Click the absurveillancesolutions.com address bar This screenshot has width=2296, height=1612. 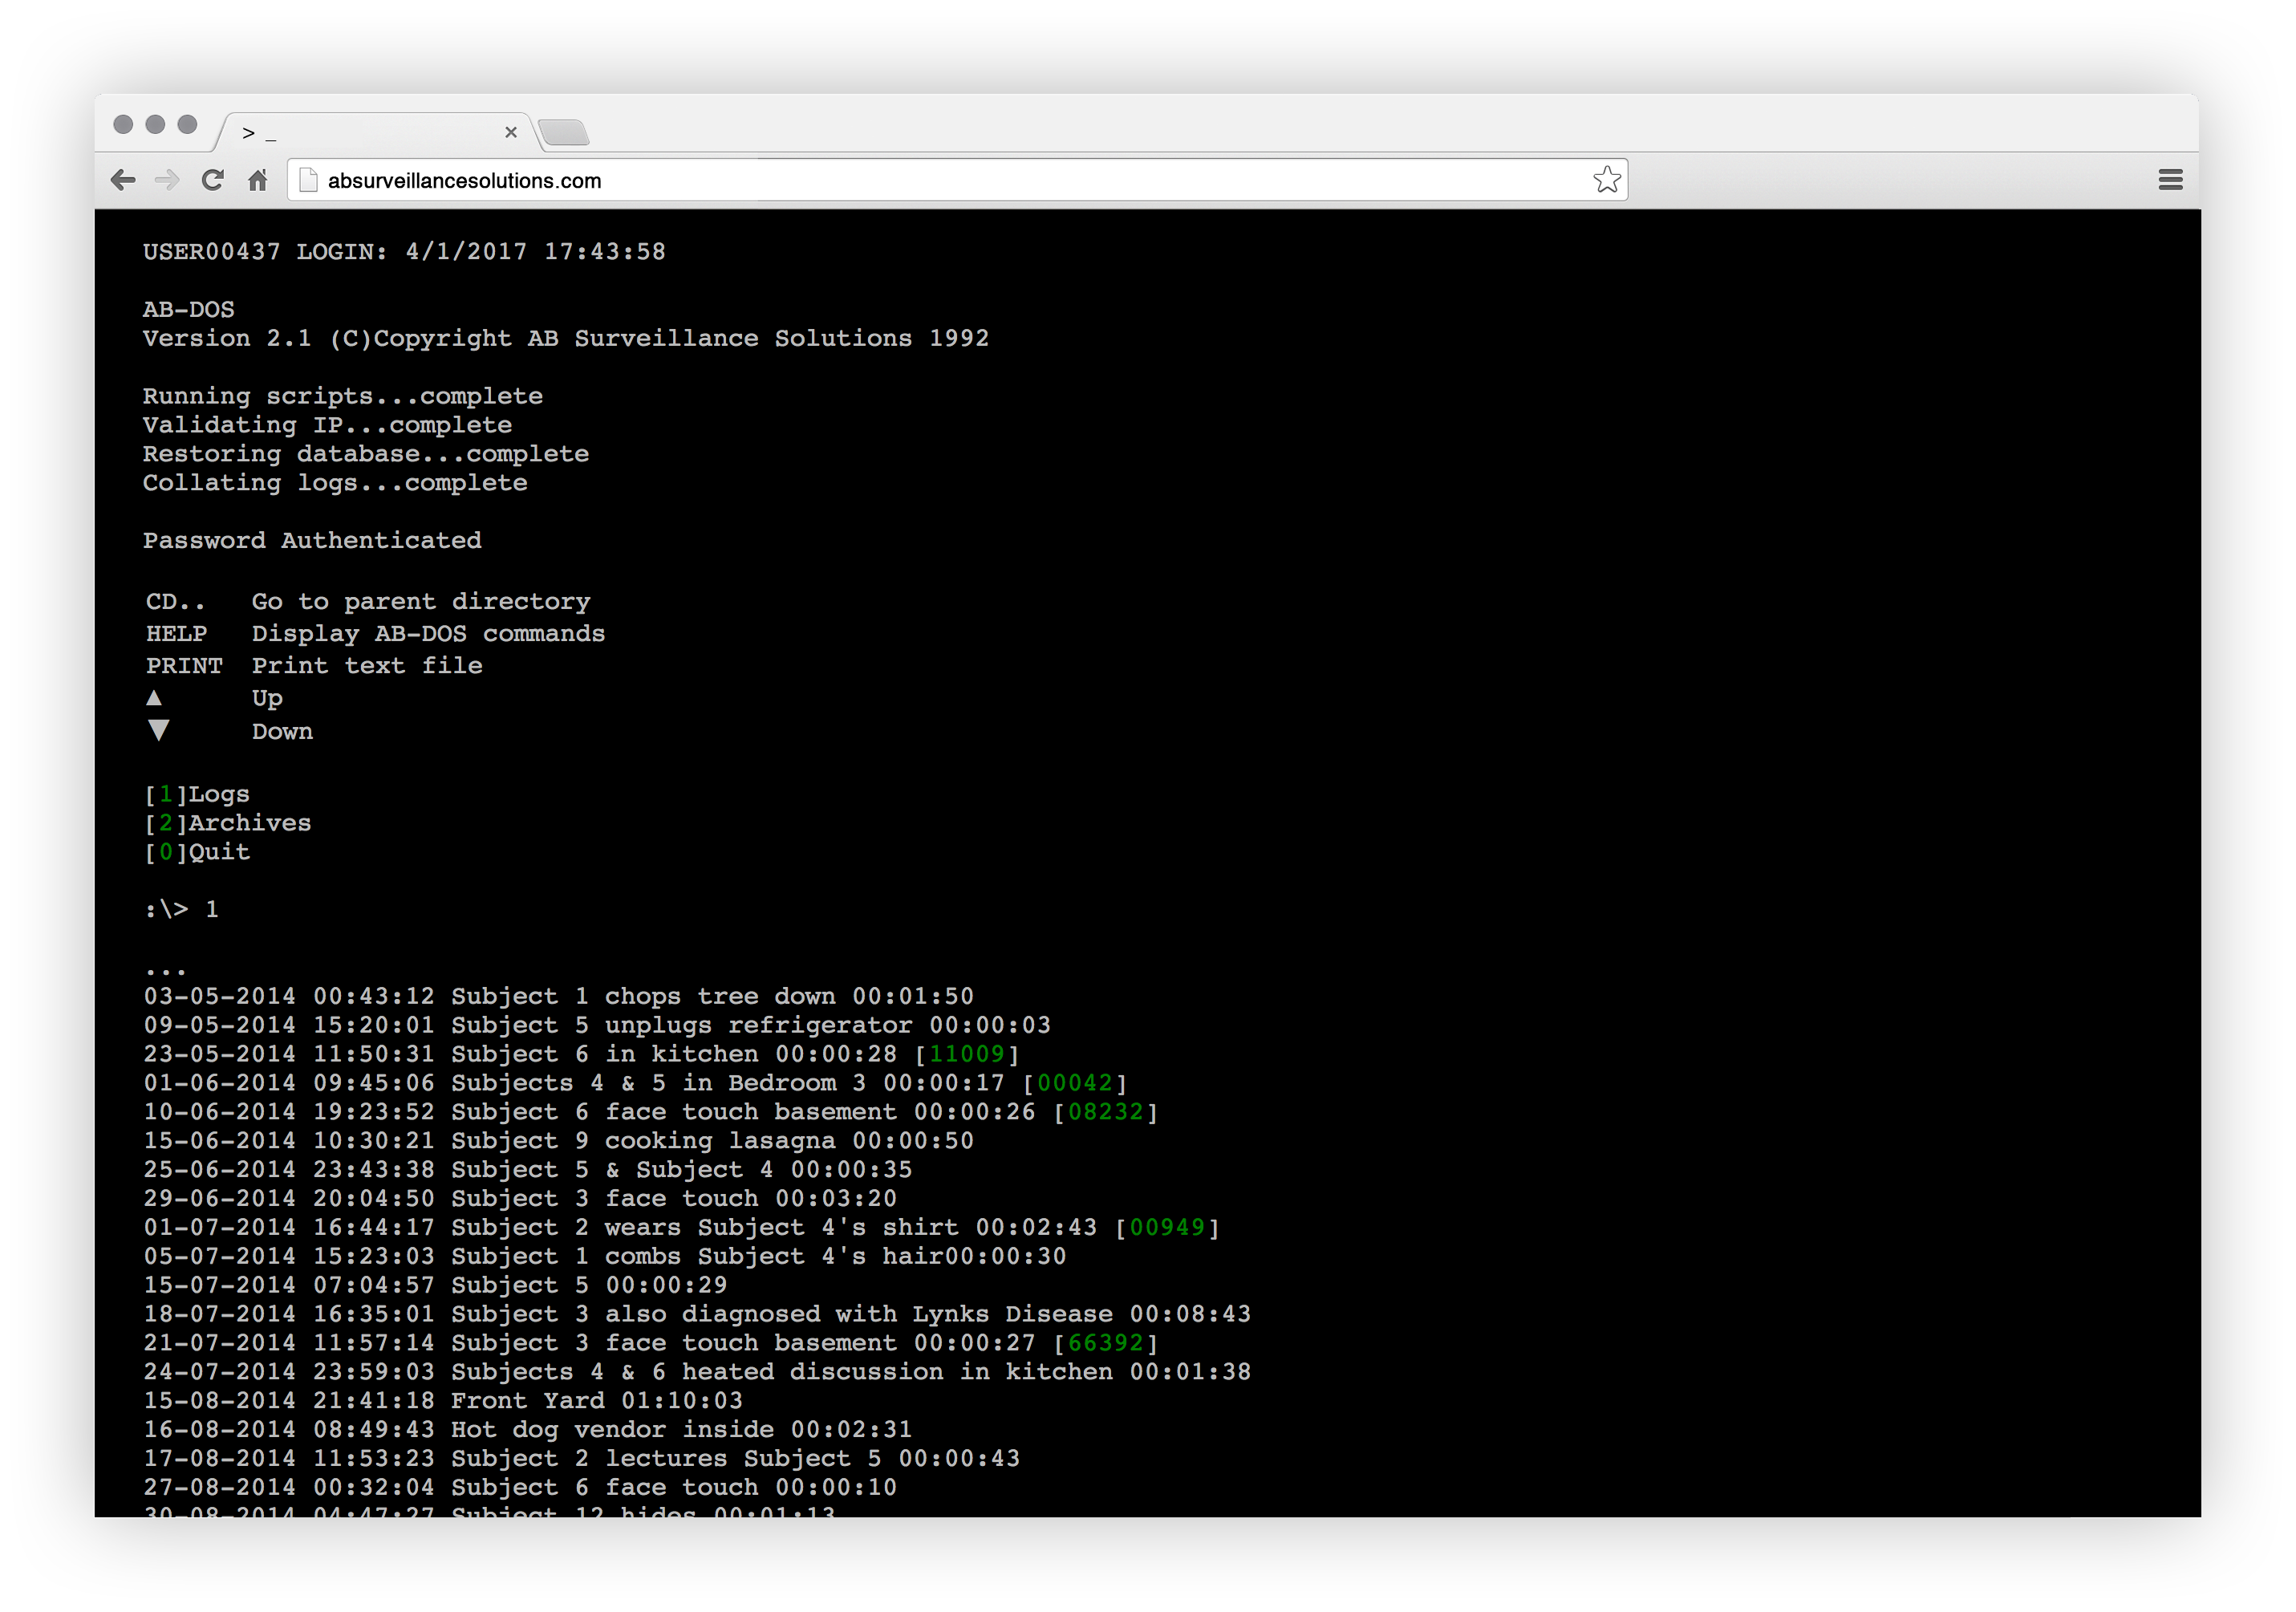point(900,180)
